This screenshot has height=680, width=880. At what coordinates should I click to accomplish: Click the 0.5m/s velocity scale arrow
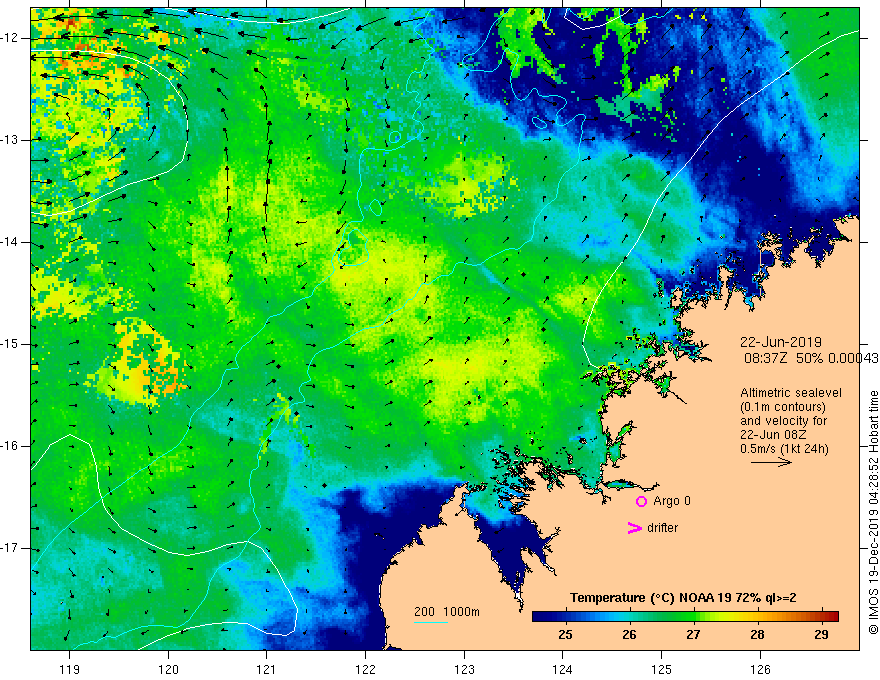771,462
